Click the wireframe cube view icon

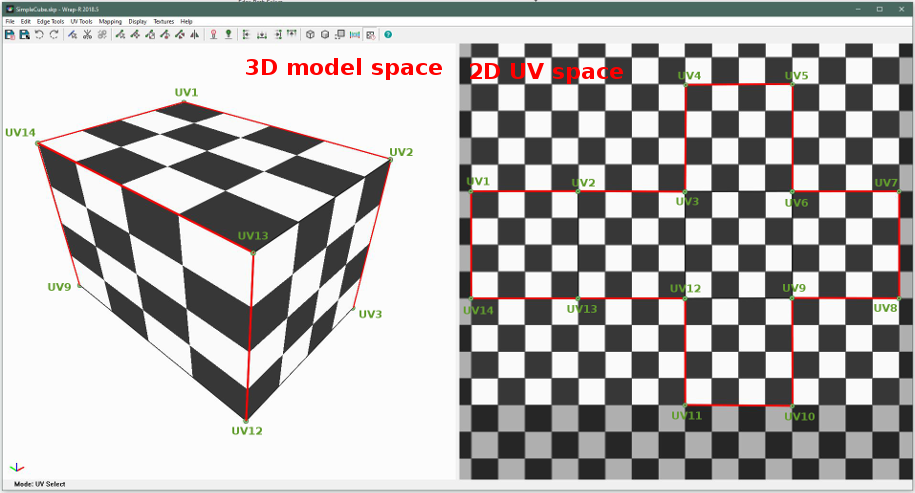click(x=310, y=34)
